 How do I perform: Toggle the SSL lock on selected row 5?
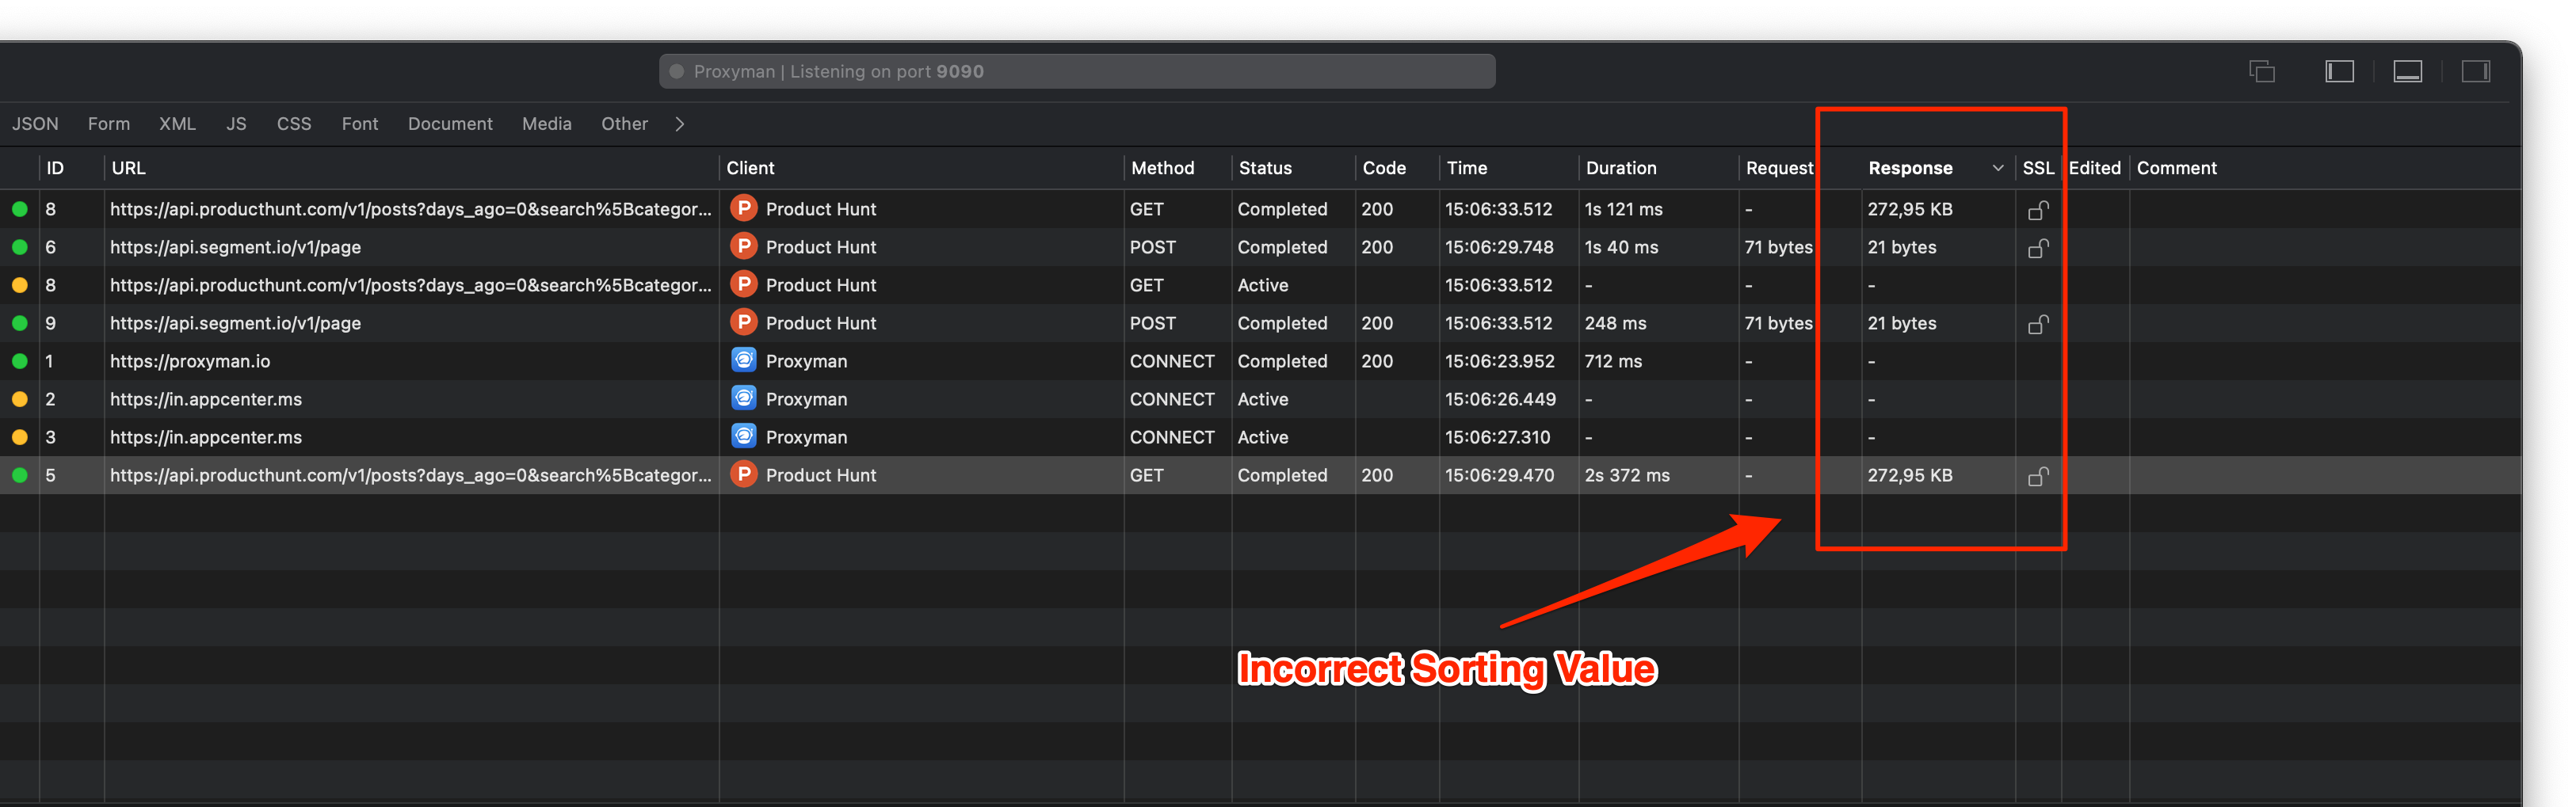pyautogui.click(x=2038, y=476)
